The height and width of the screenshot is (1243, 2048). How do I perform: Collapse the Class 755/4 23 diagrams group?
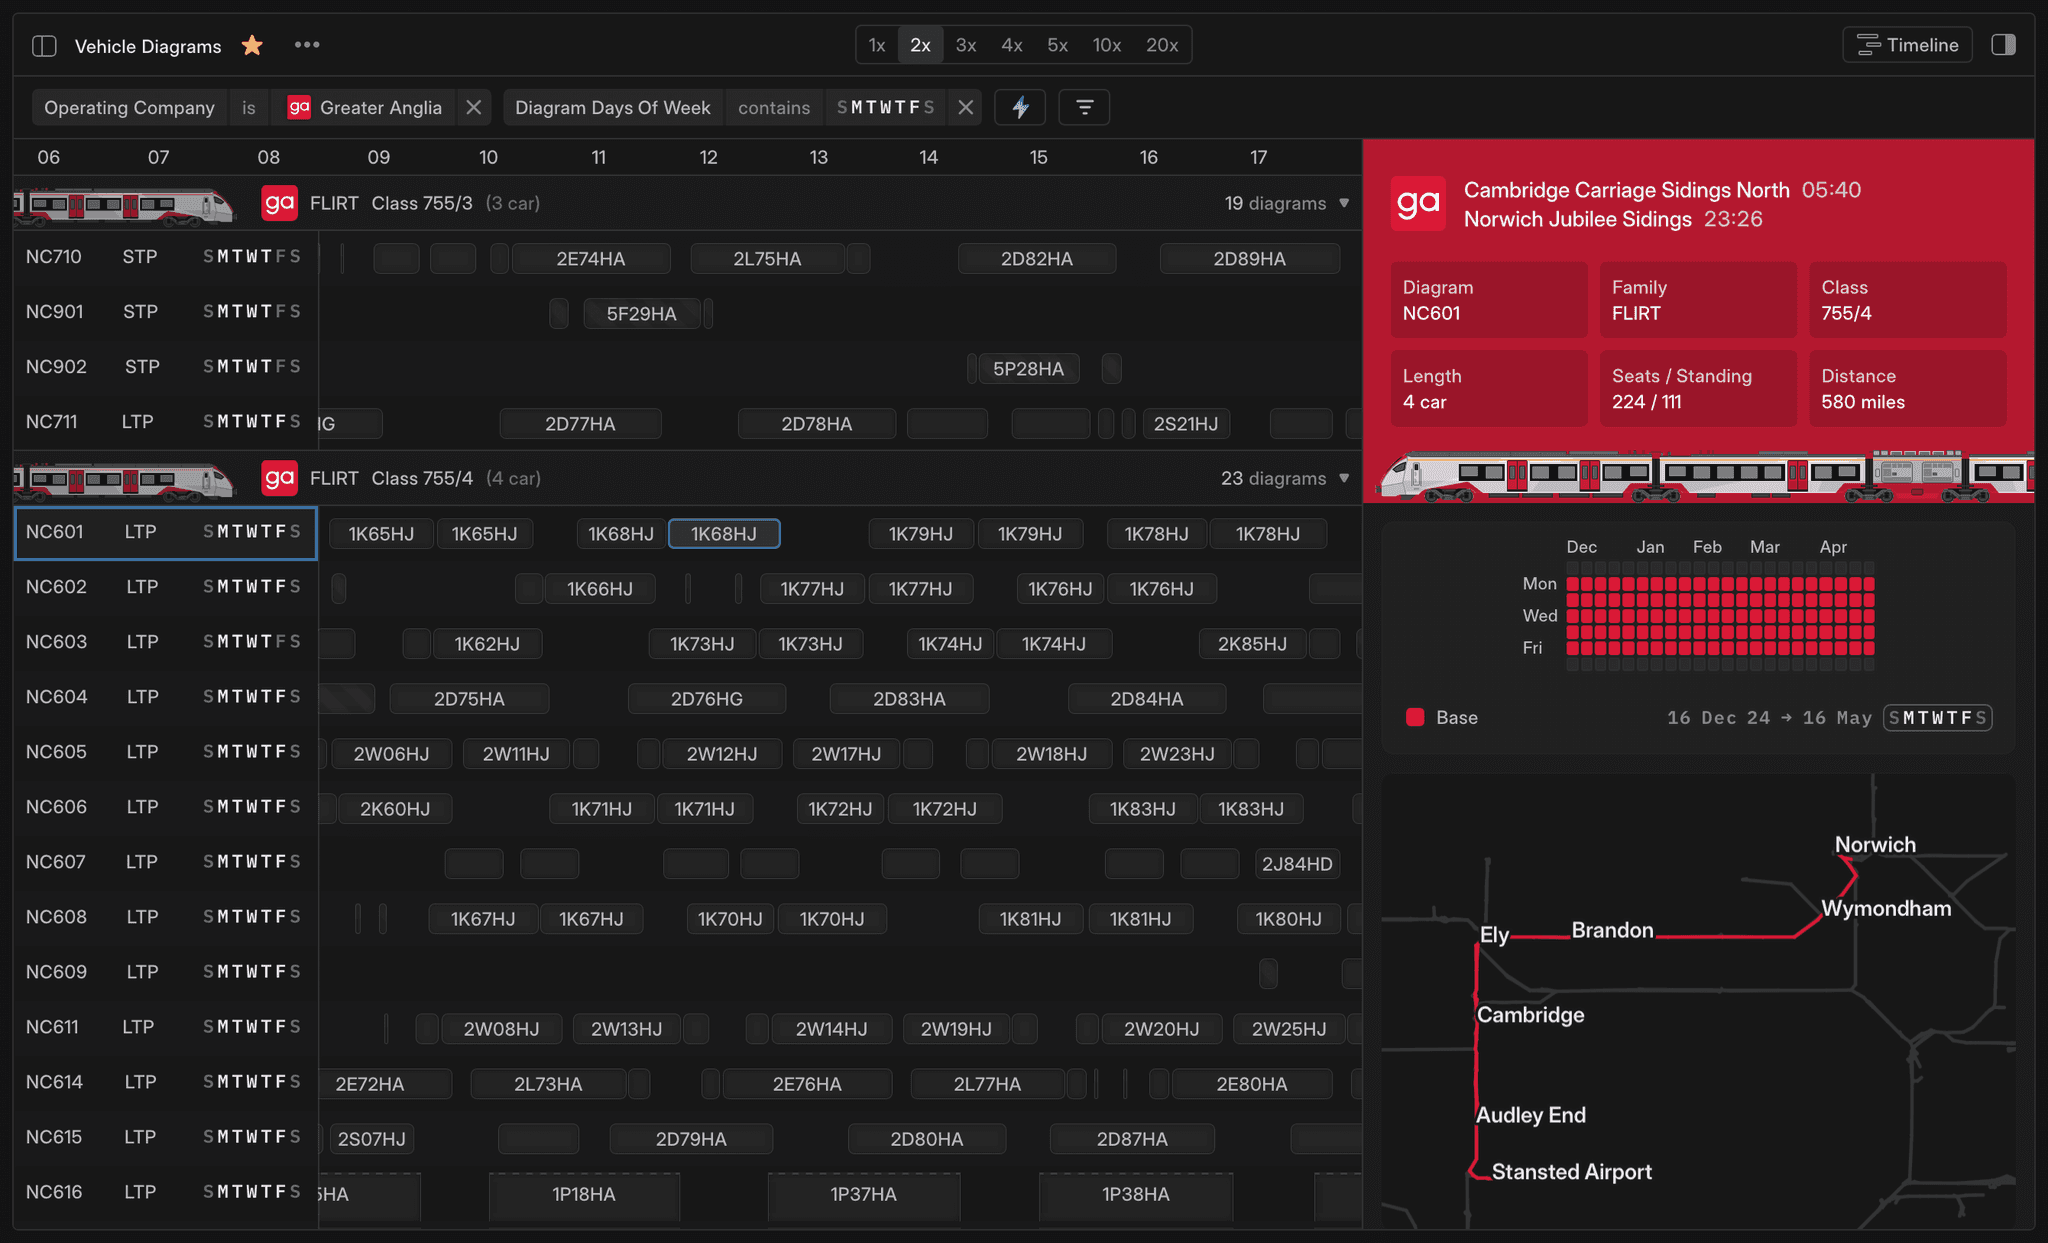coord(1344,478)
